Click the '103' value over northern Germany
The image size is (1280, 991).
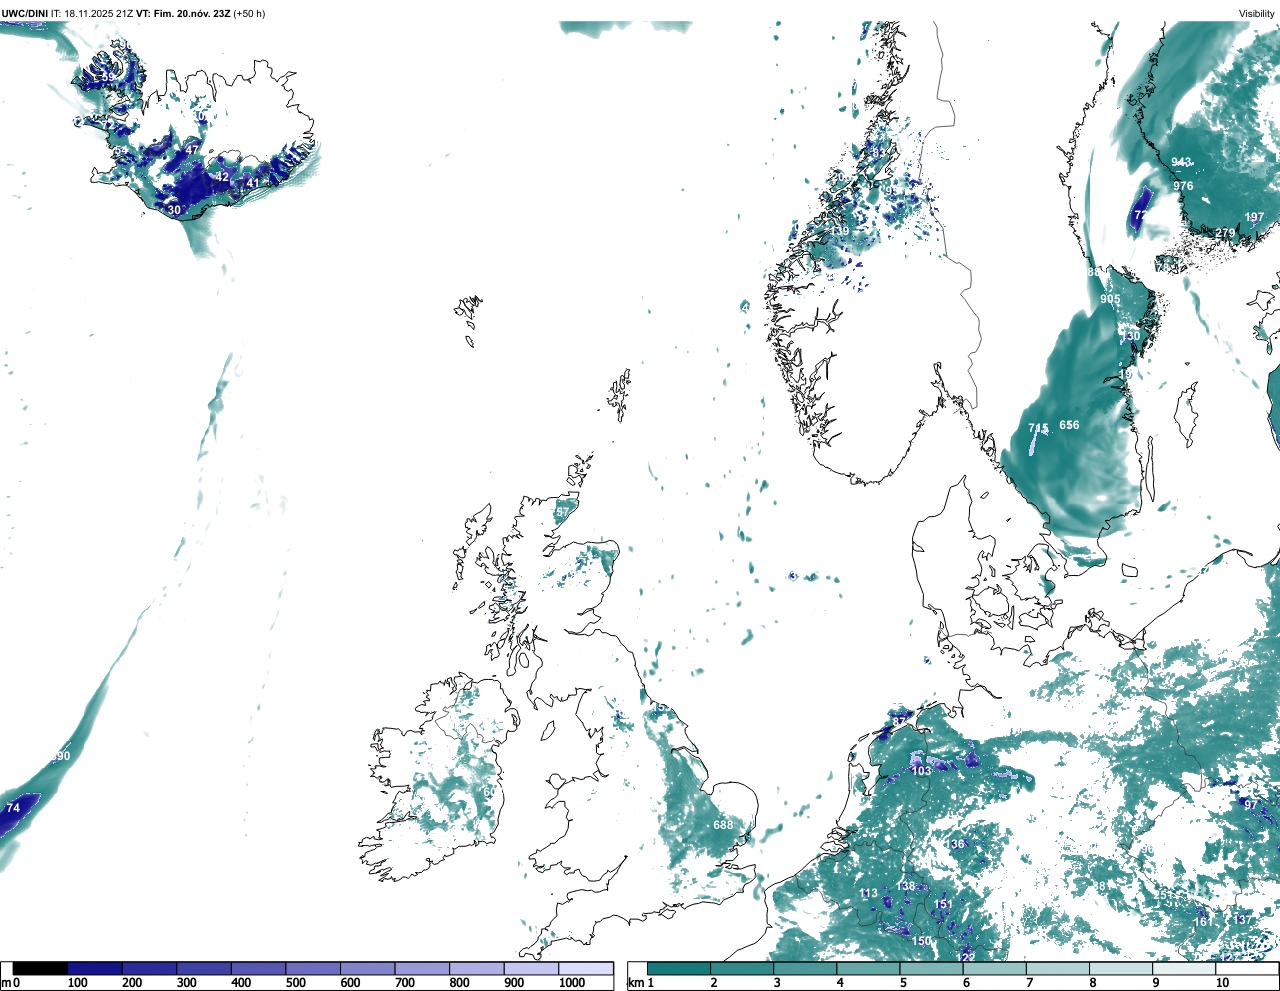(921, 771)
